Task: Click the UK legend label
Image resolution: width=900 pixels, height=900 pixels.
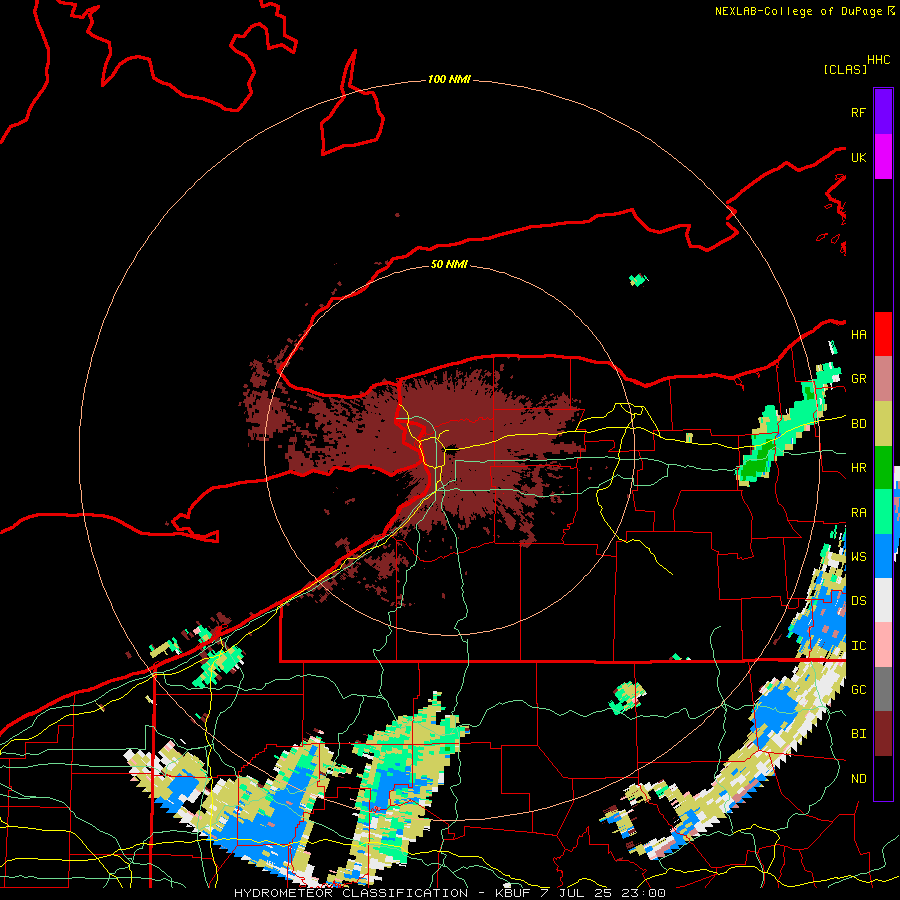Action: 858,157
